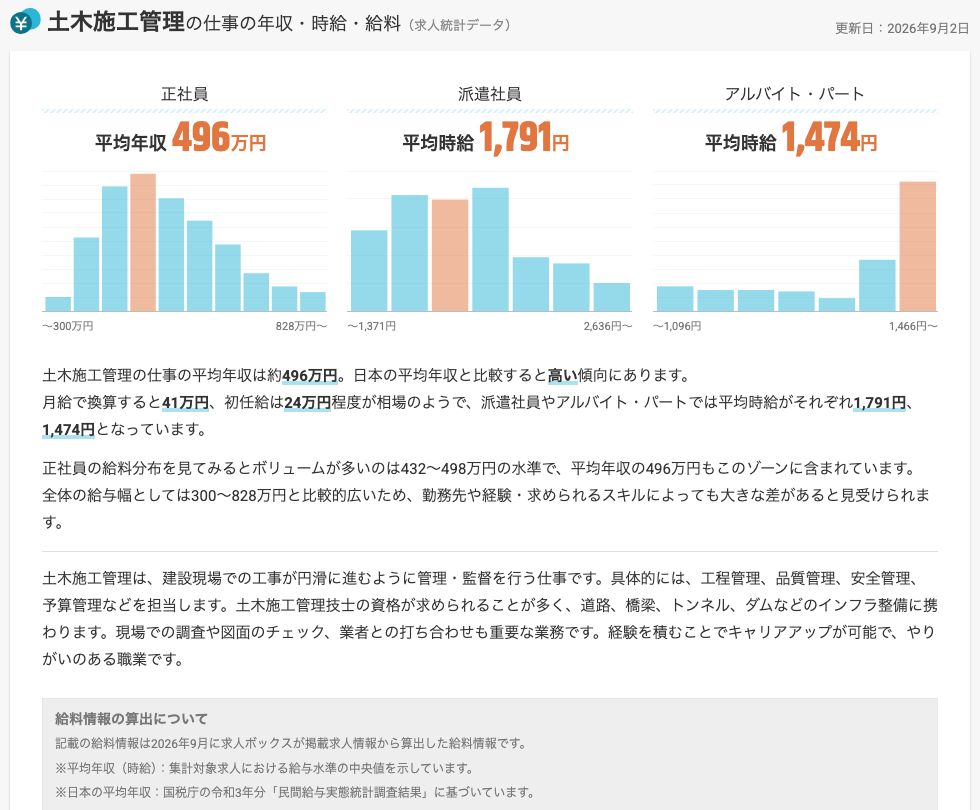Select the 派遣社員 chart heading
Screen dimensions: 980x810
pos(489,94)
